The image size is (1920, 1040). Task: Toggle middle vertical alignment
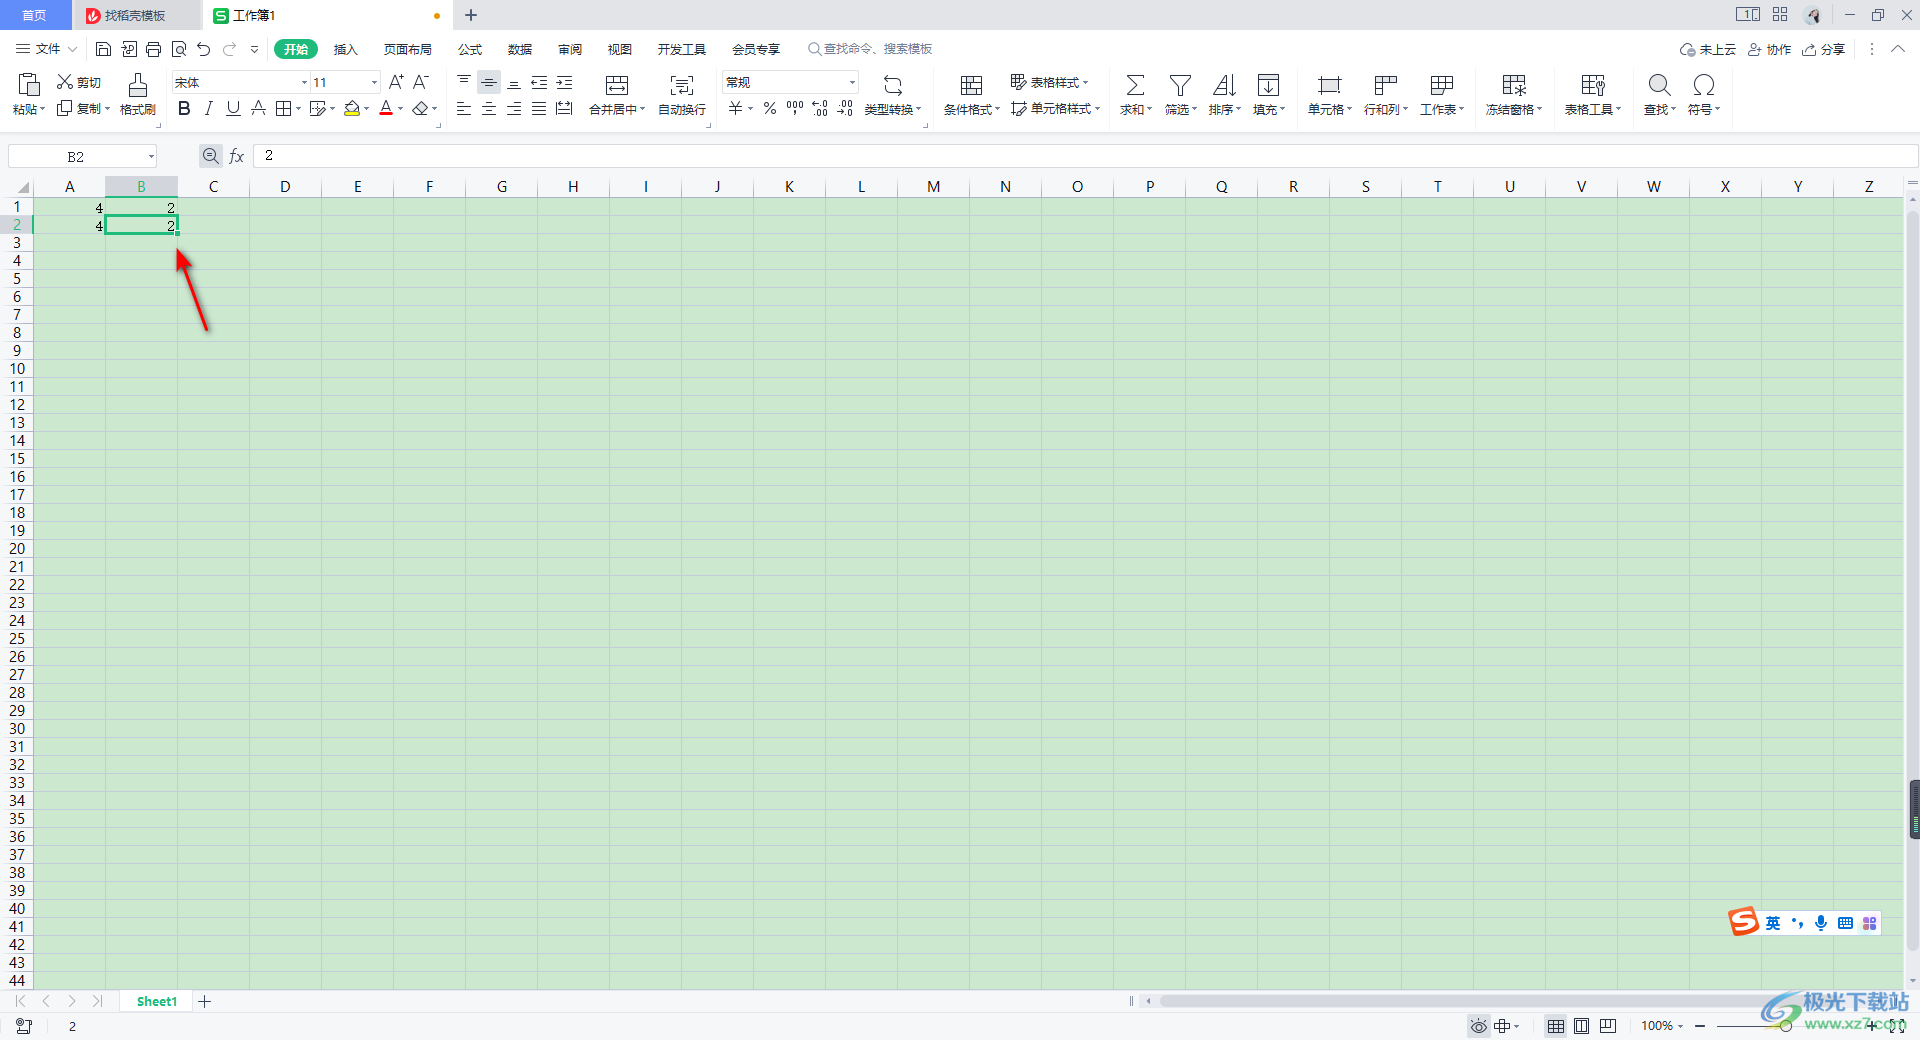click(x=489, y=82)
